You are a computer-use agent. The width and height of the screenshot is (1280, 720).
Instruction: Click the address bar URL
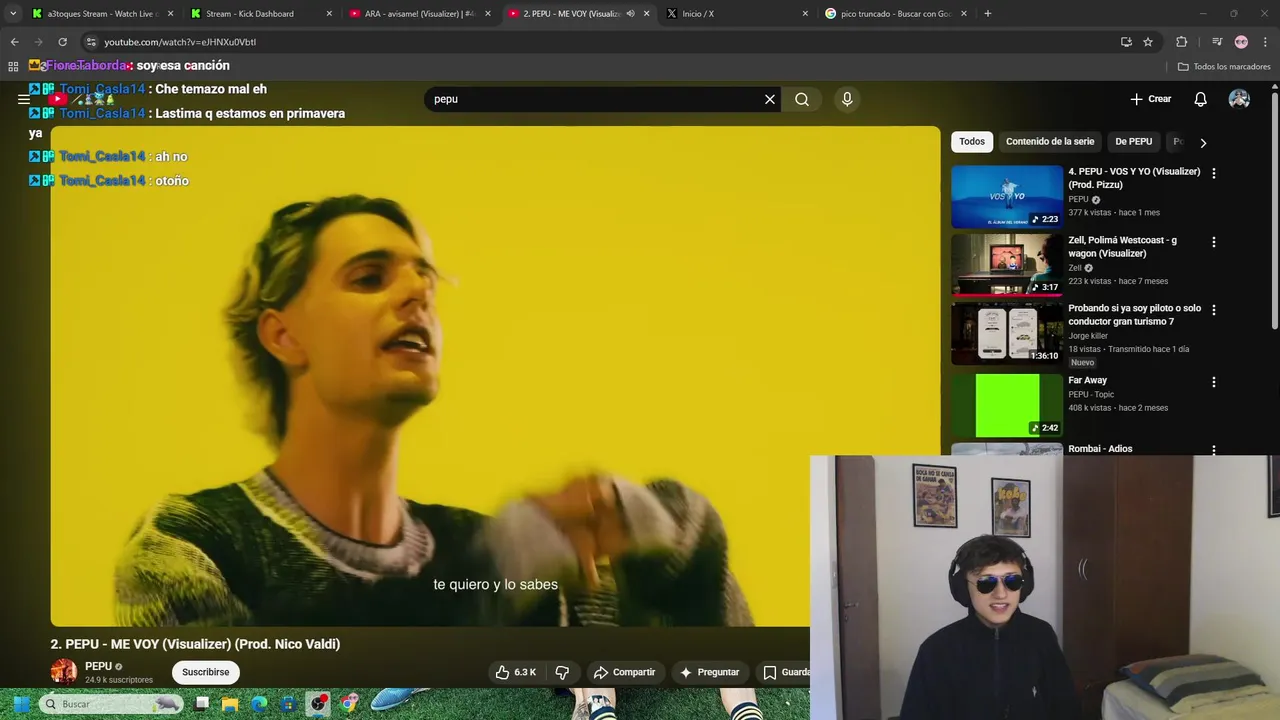pyautogui.click(x=180, y=42)
